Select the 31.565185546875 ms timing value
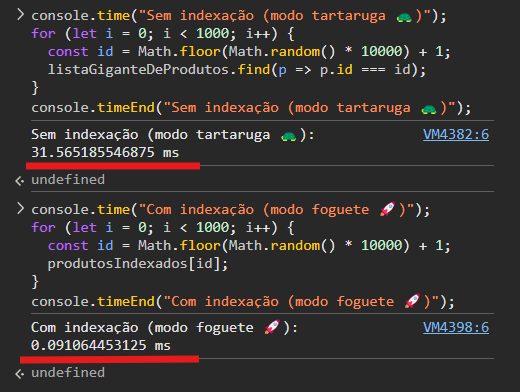 (105, 153)
